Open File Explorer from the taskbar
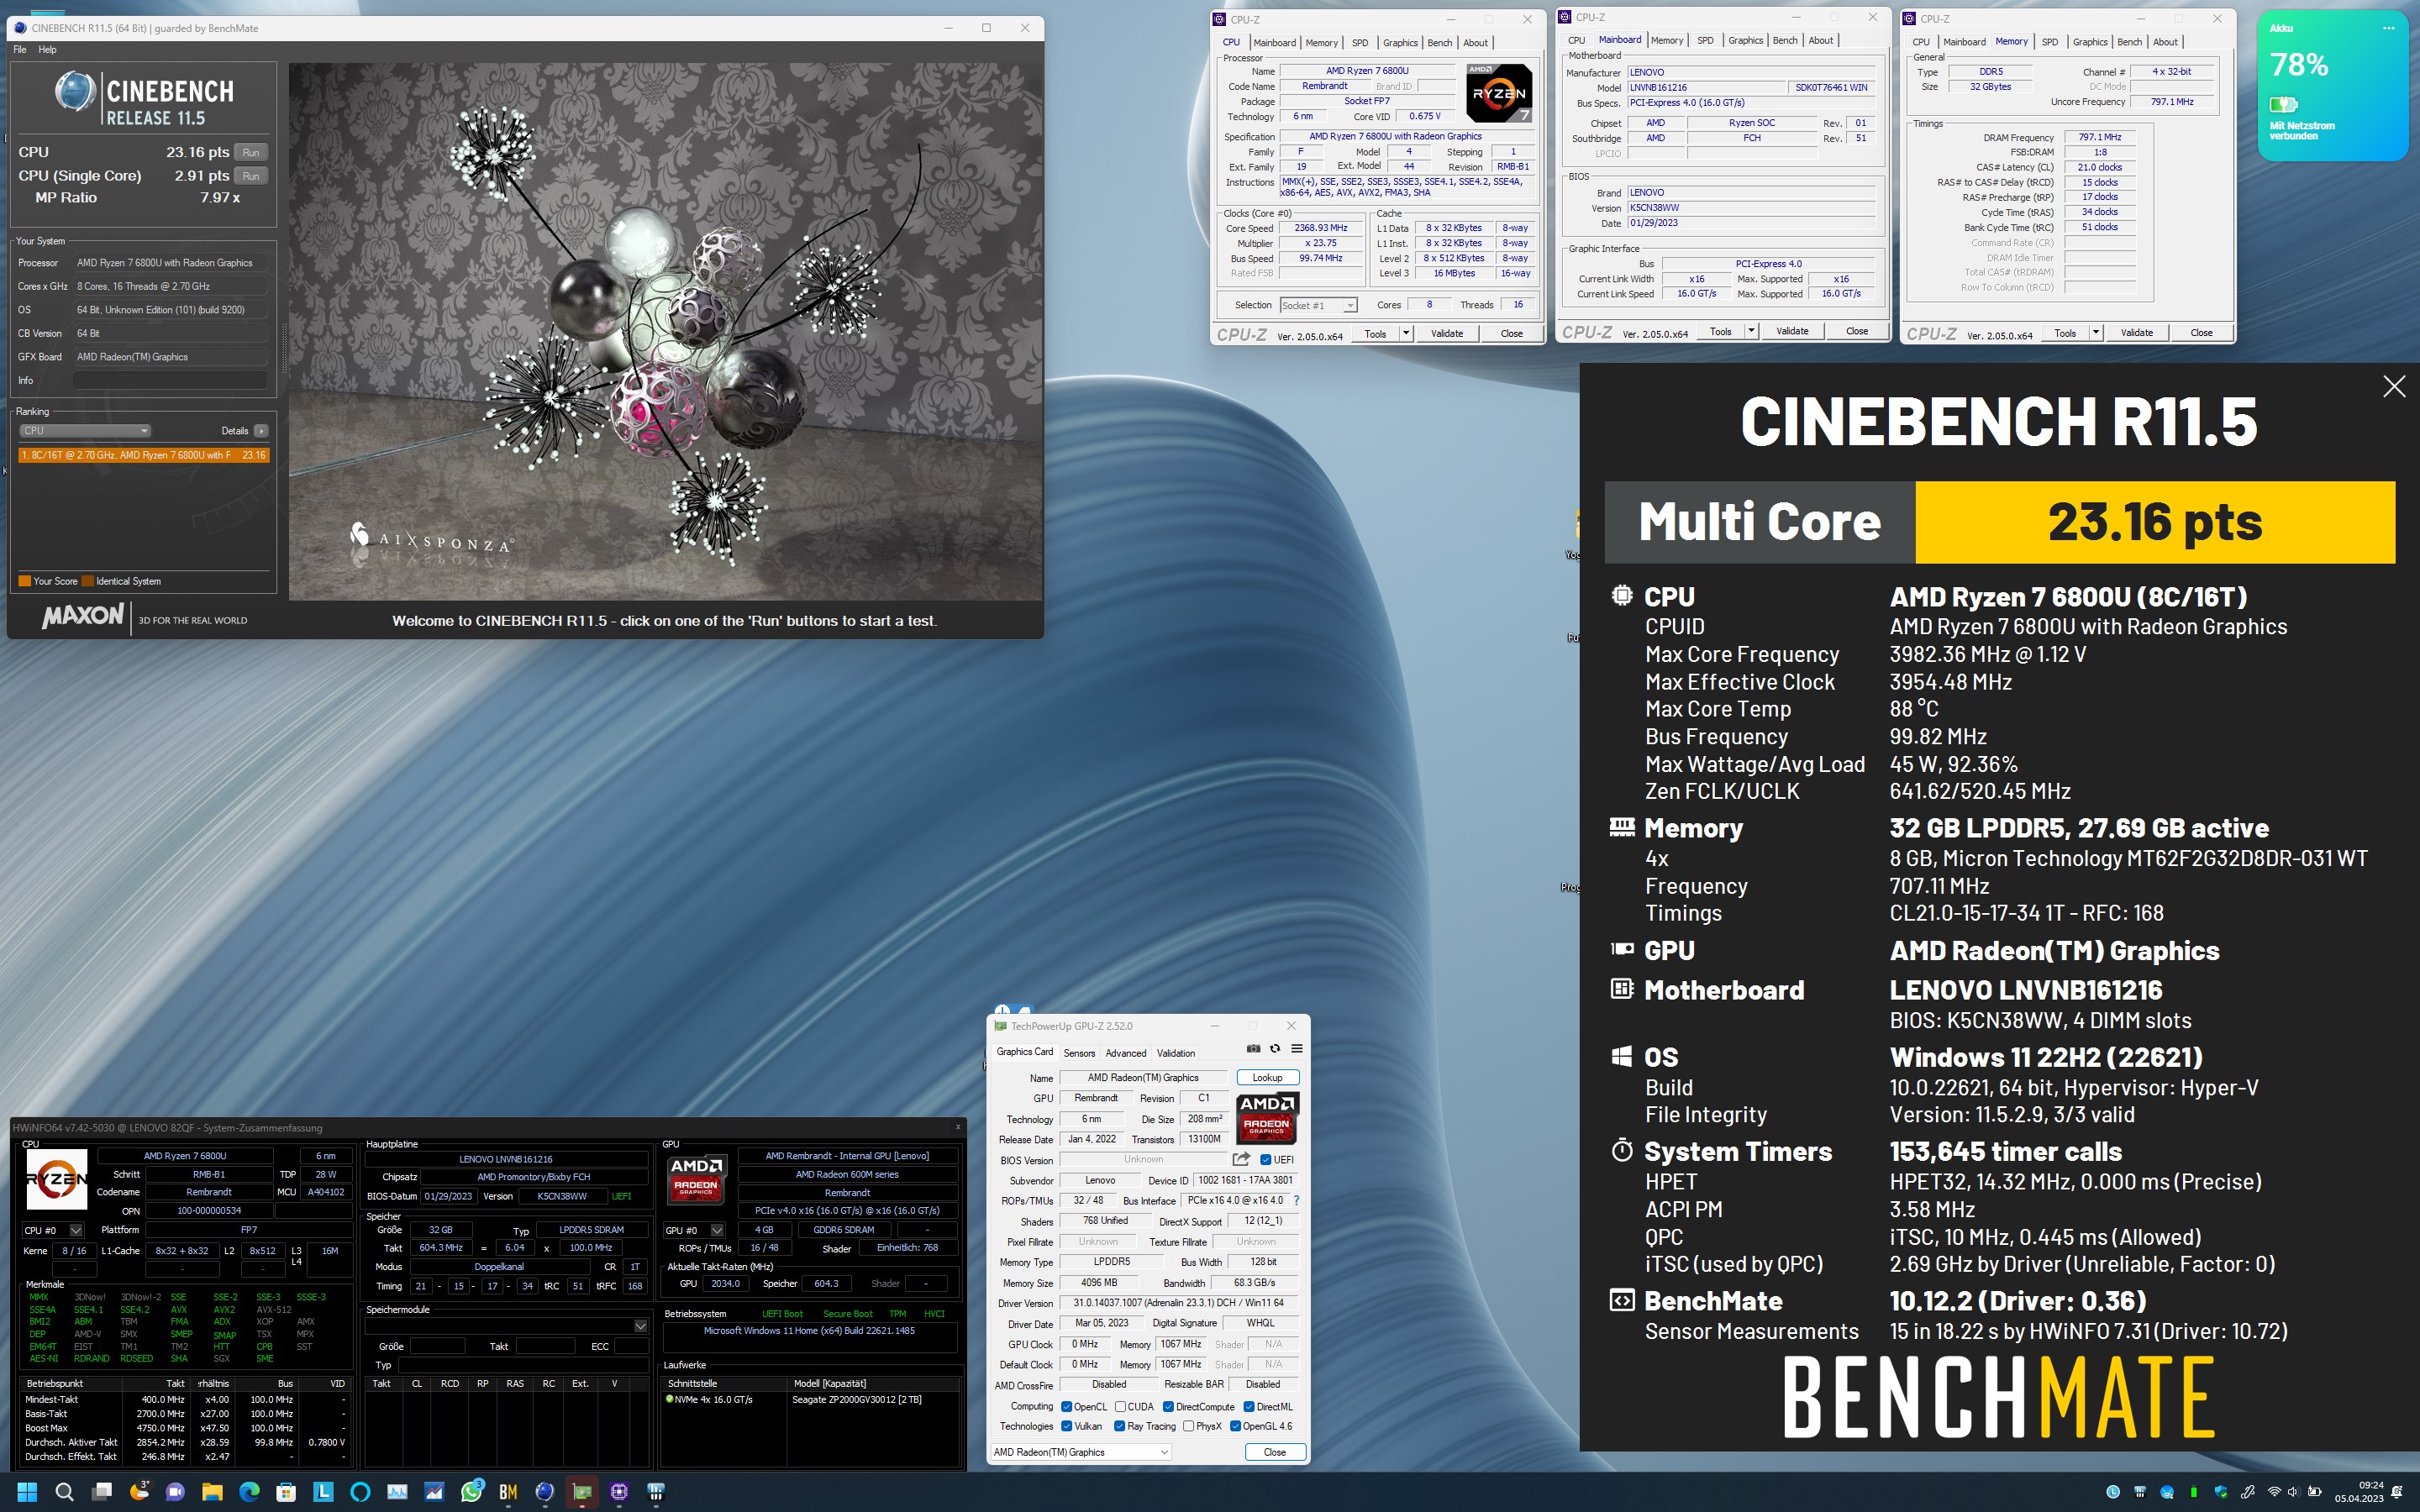2420x1512 pixels. pyautogui.click(x=212, y=1492)
